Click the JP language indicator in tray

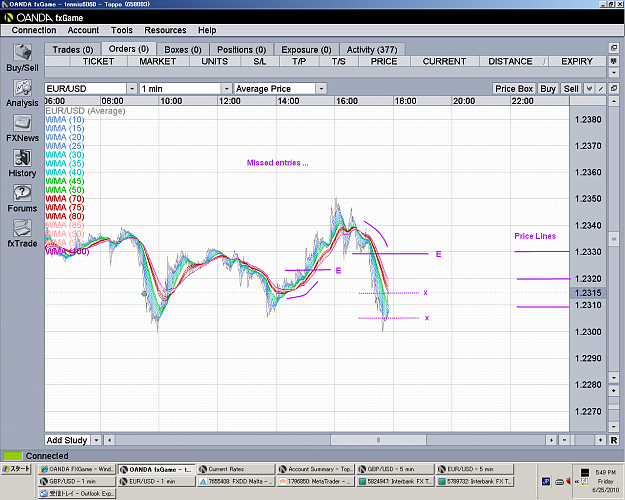tap(546, 482)
